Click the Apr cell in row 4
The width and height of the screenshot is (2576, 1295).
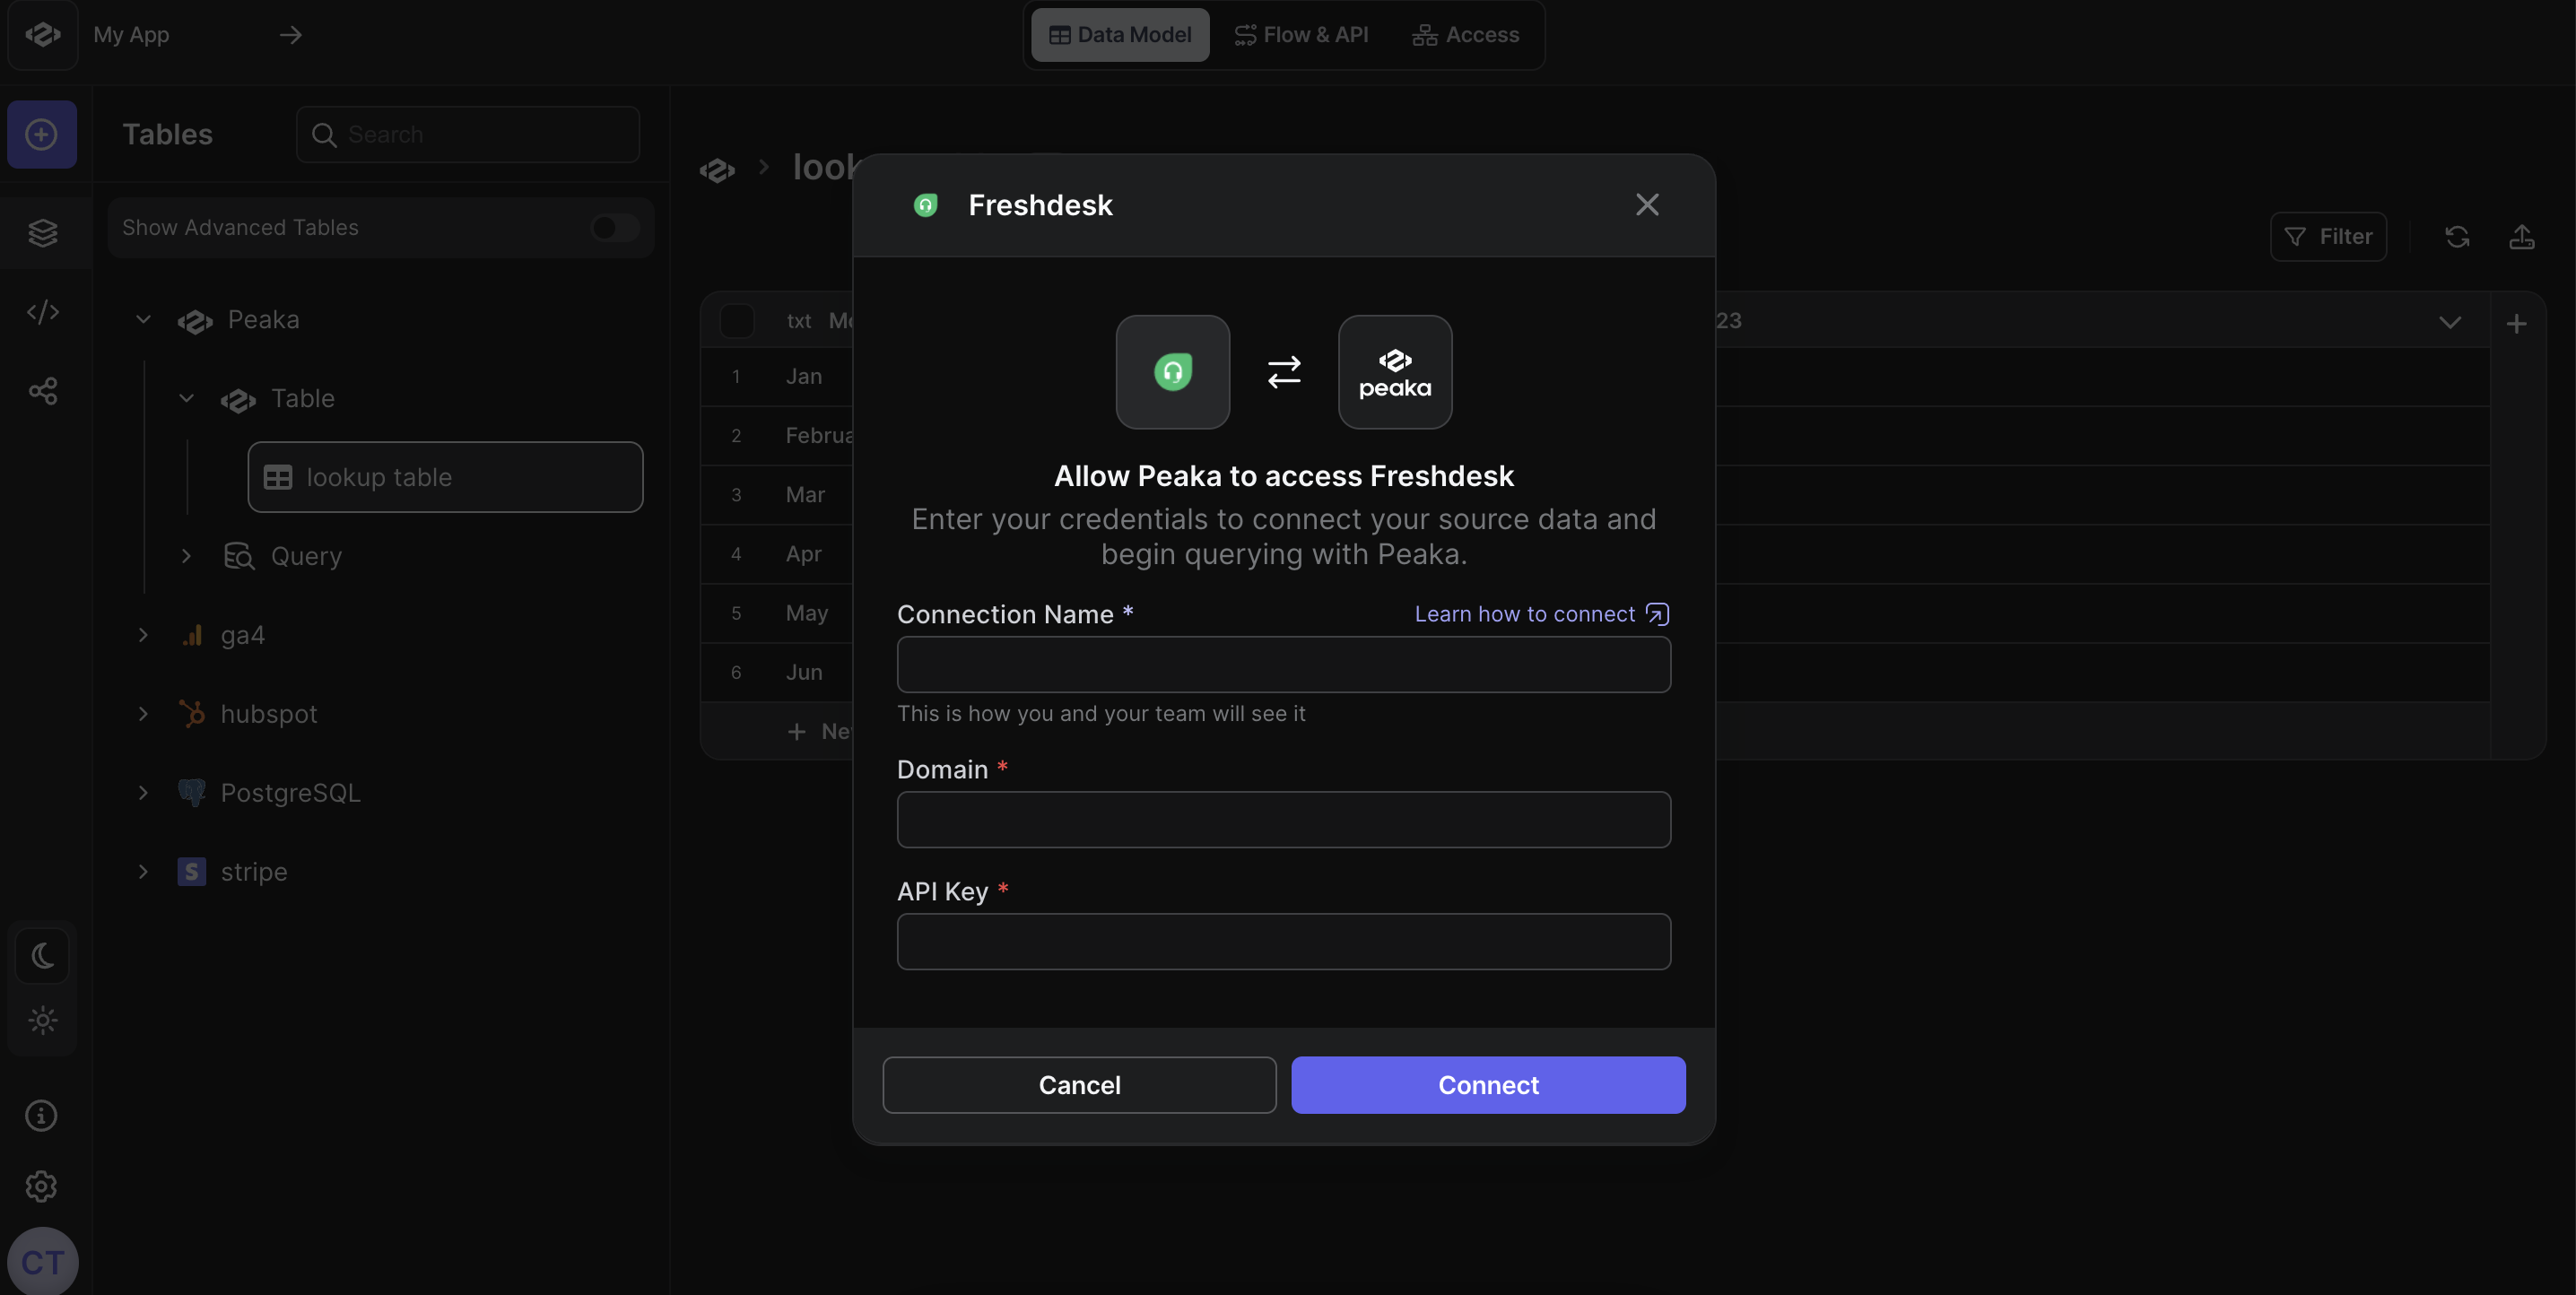[x=803, y=553]
